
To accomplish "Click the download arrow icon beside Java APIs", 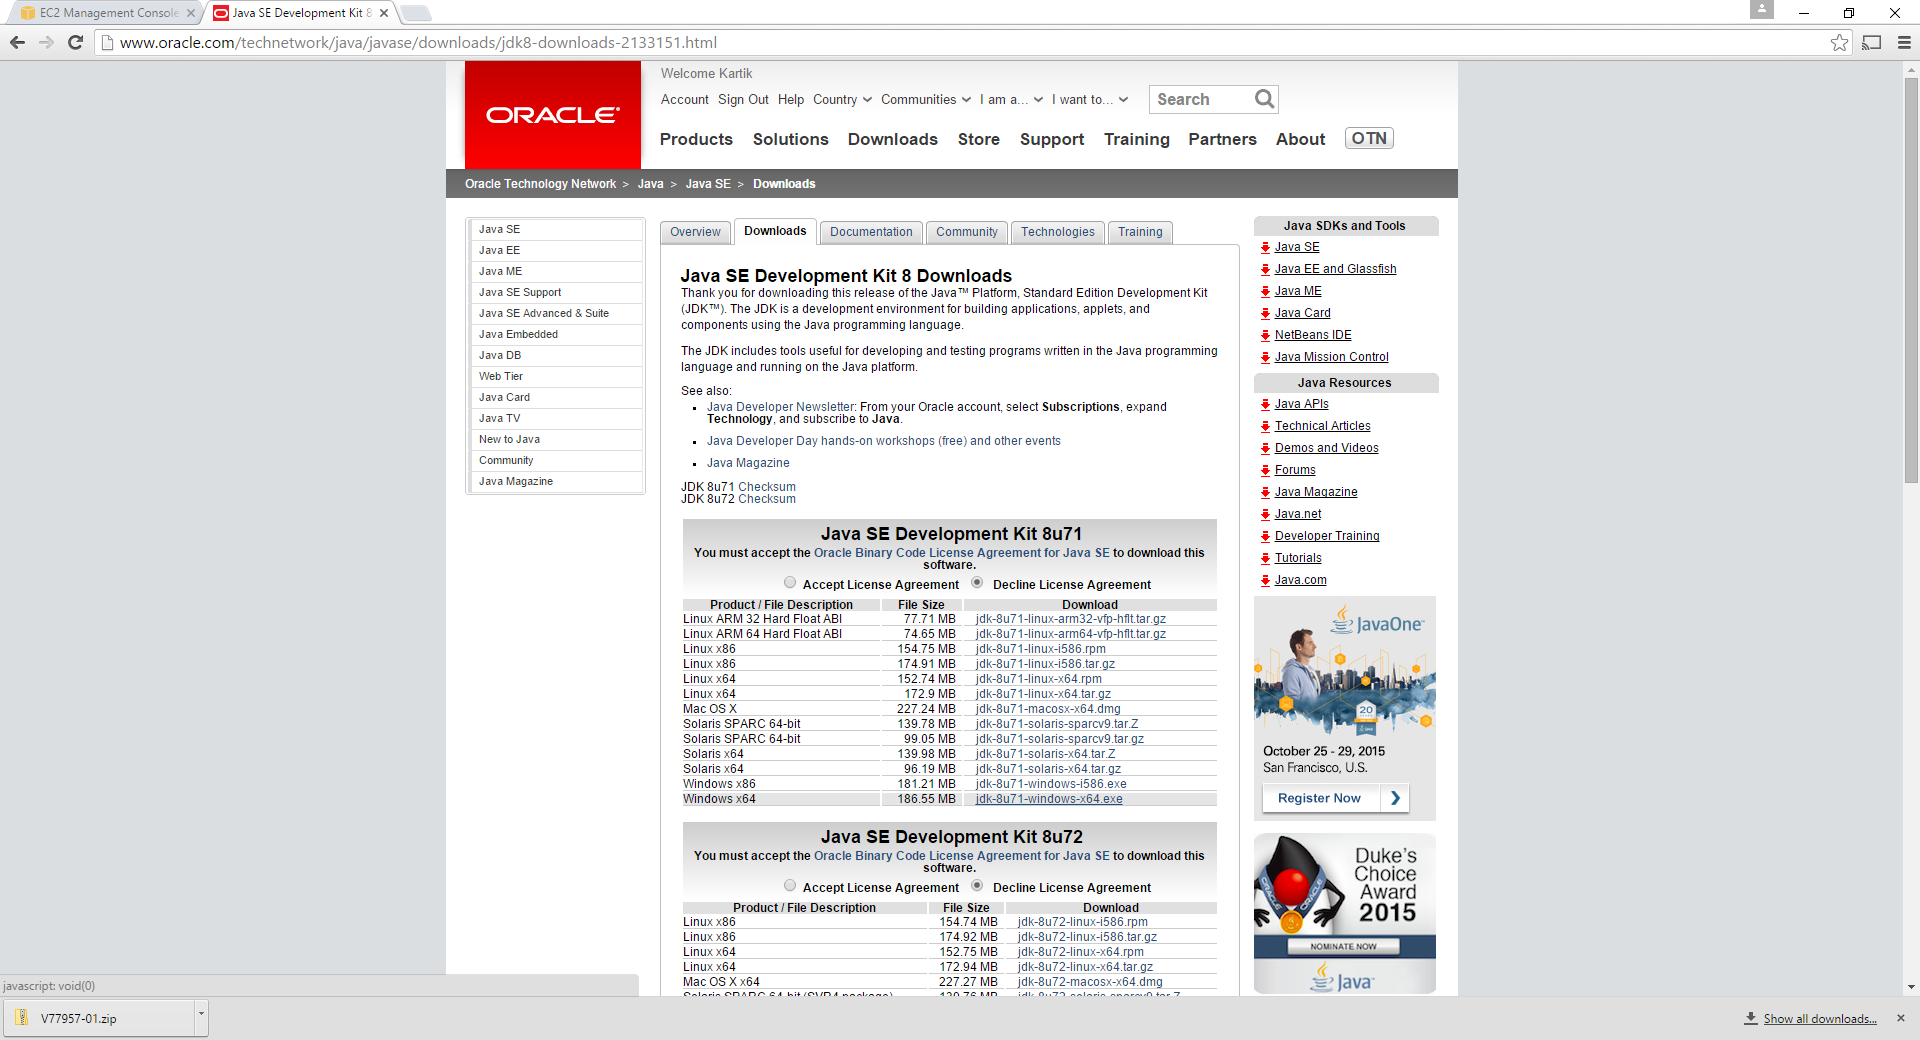I will (1265, 404).
